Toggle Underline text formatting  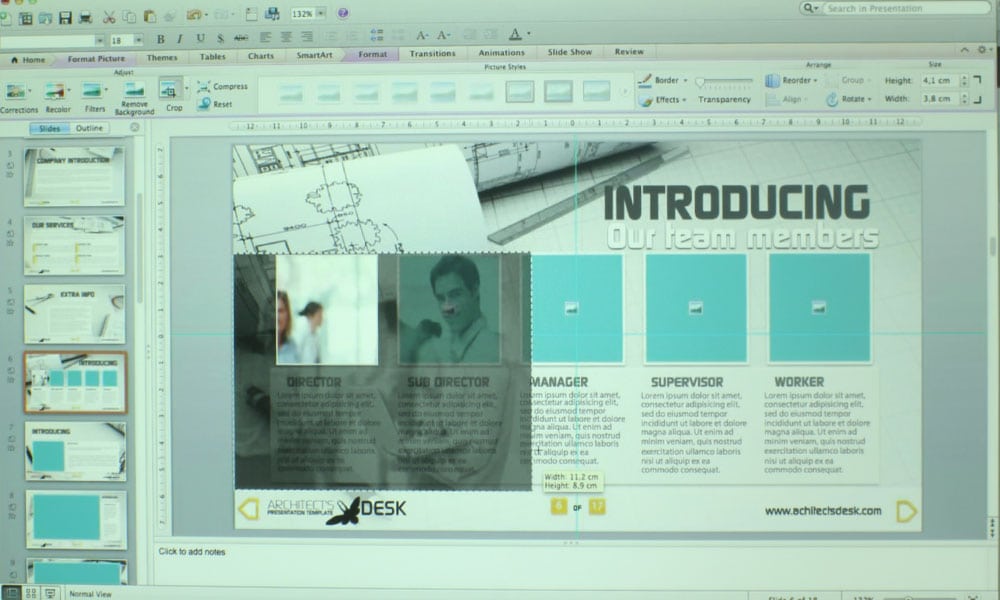[199, 39]
